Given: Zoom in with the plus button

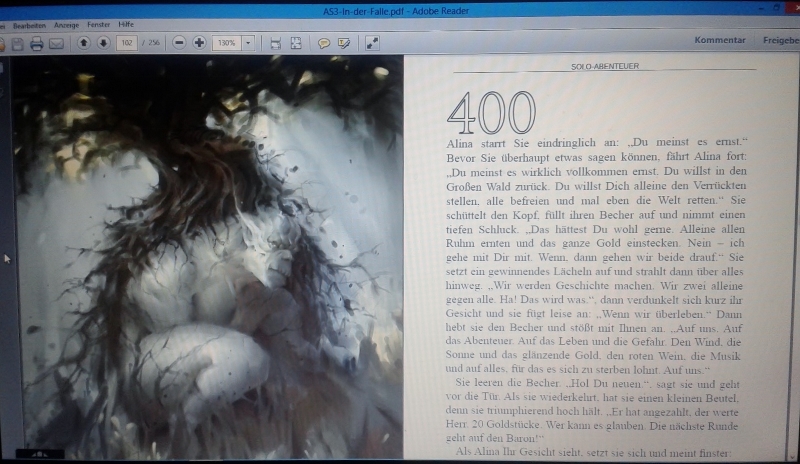Looking at the screenshot, I should pyautogui.click(x=199, y=43).
